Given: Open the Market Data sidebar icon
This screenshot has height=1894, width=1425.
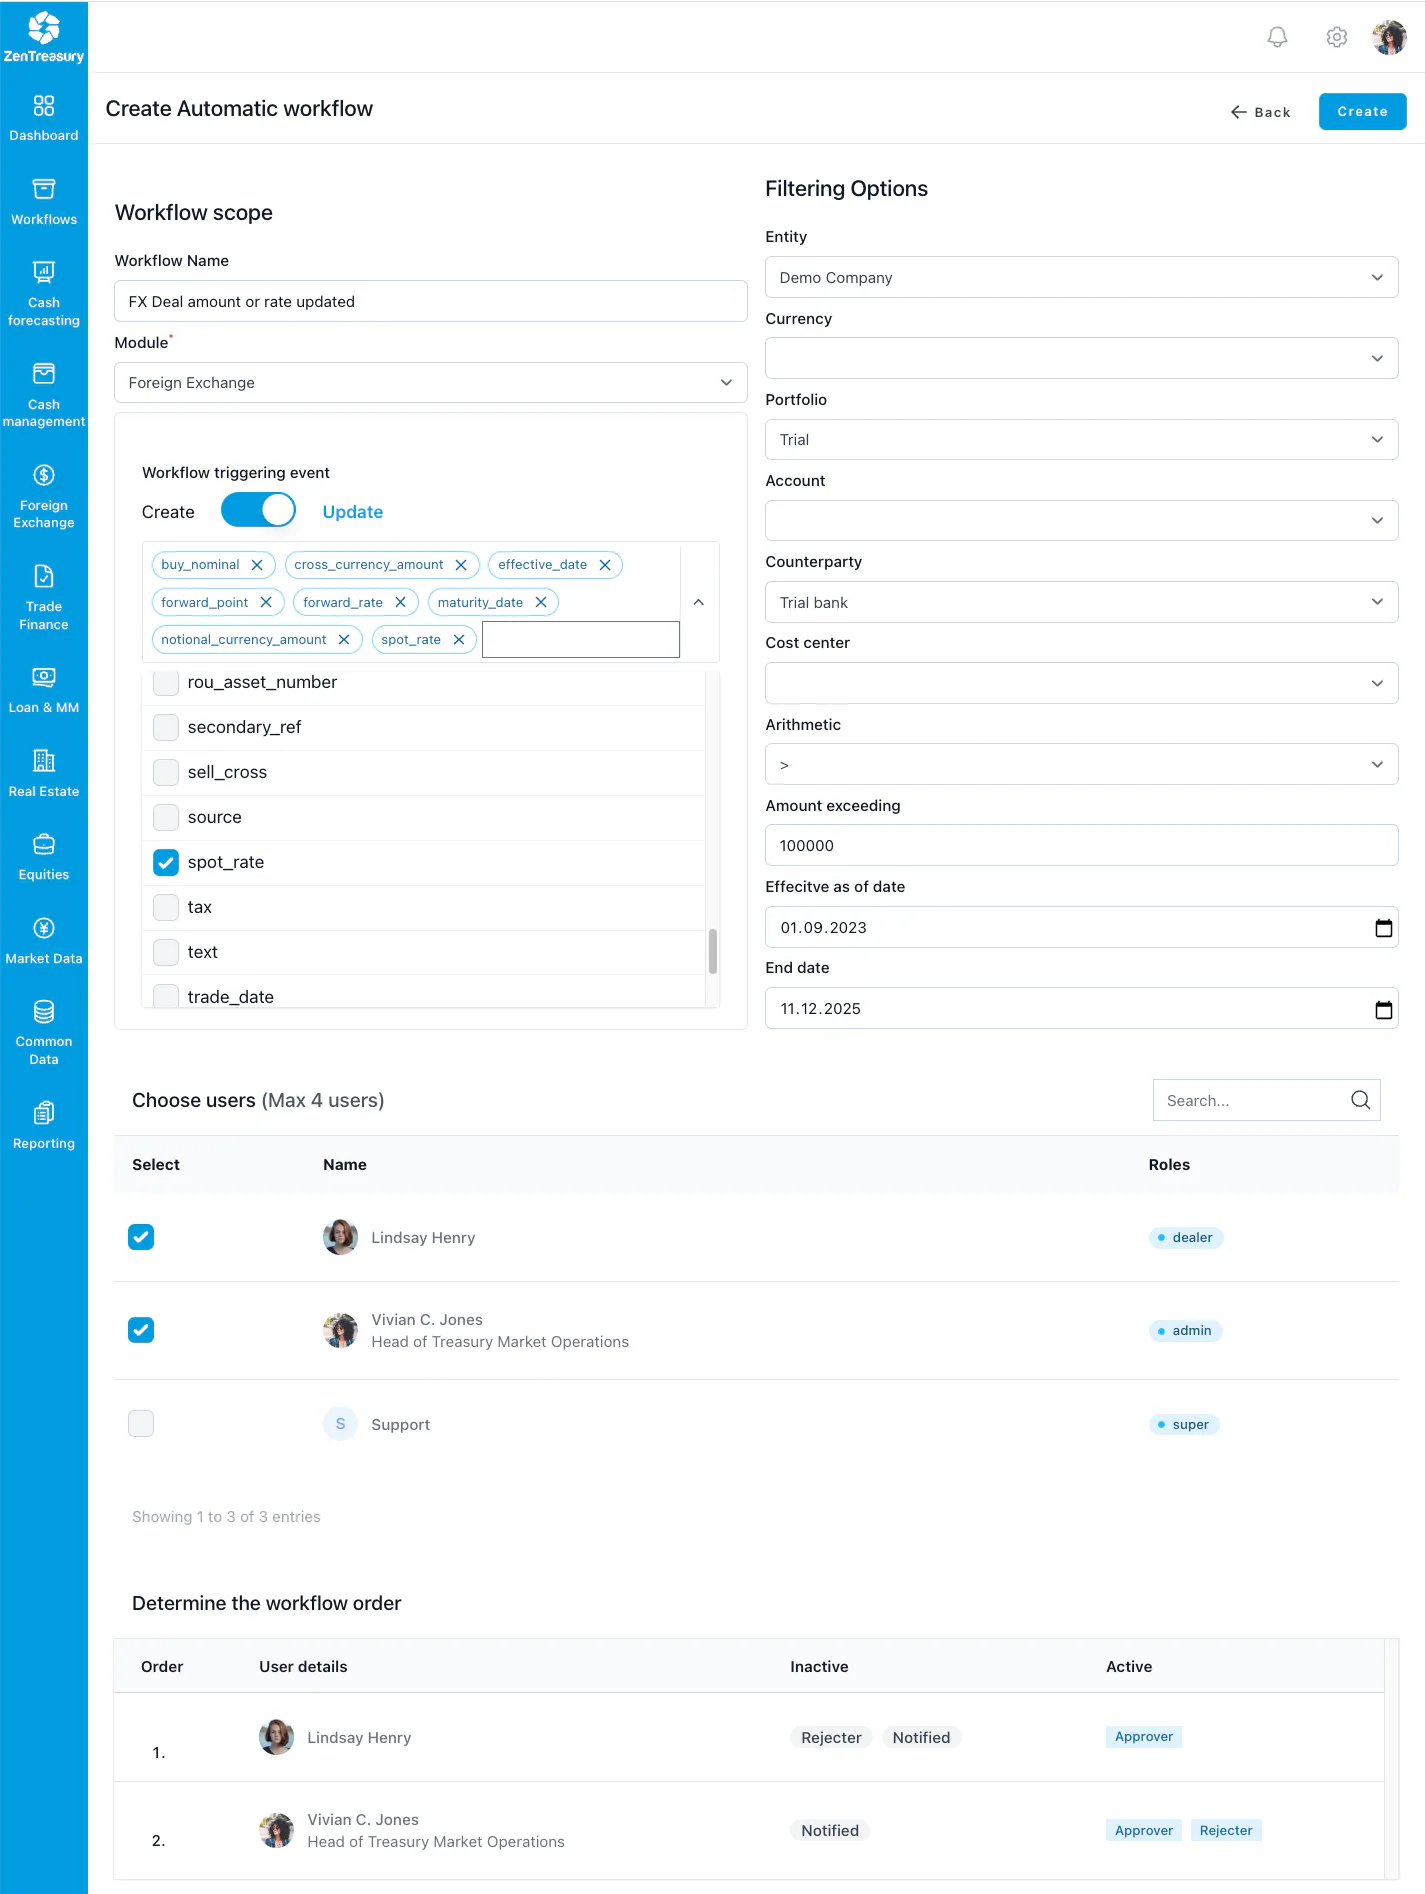Looking at the screenshot, I should [44, 928].
